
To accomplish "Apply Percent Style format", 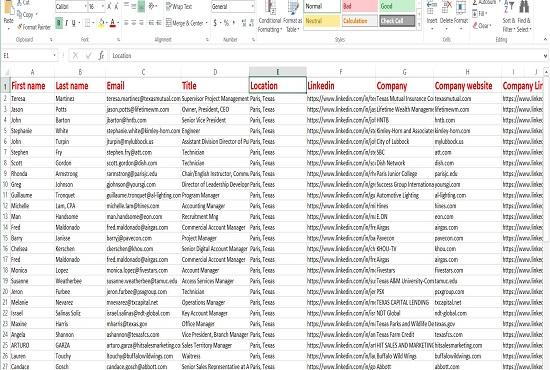I will point(226,23).
